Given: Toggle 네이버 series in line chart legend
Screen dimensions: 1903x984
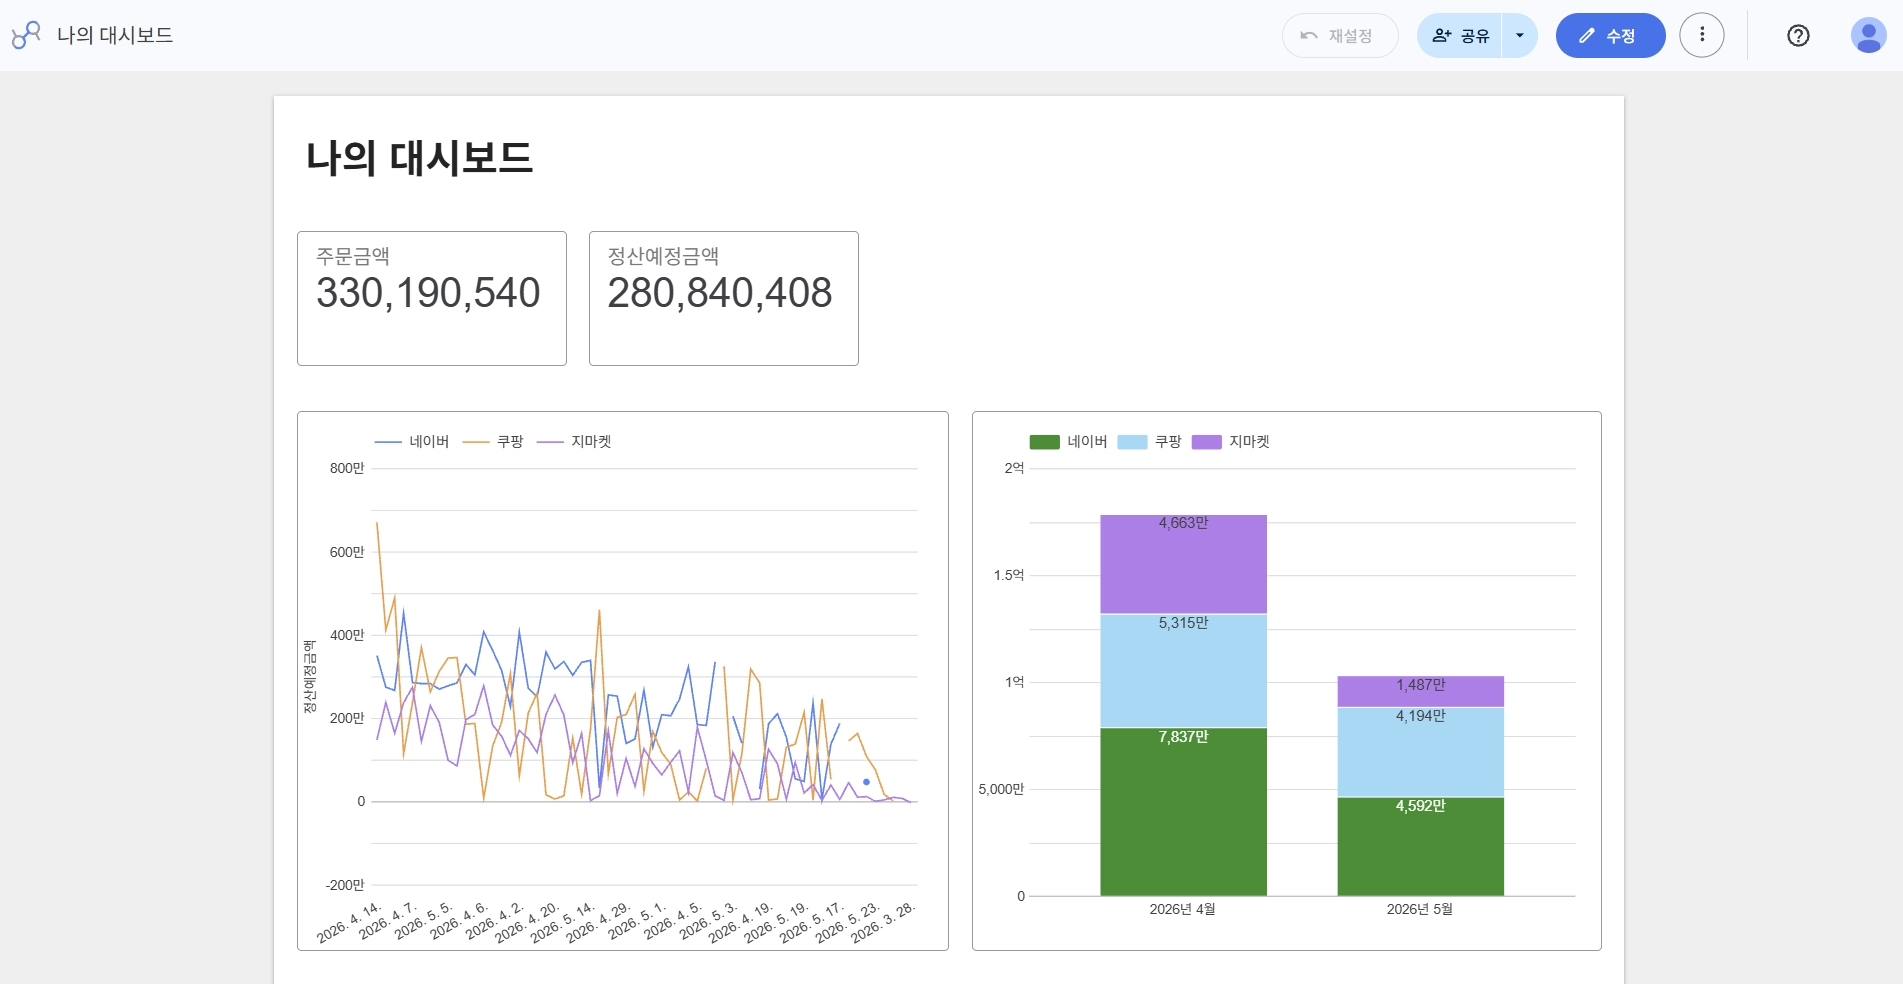Looking at the screenshot, I should pos(412,442).
